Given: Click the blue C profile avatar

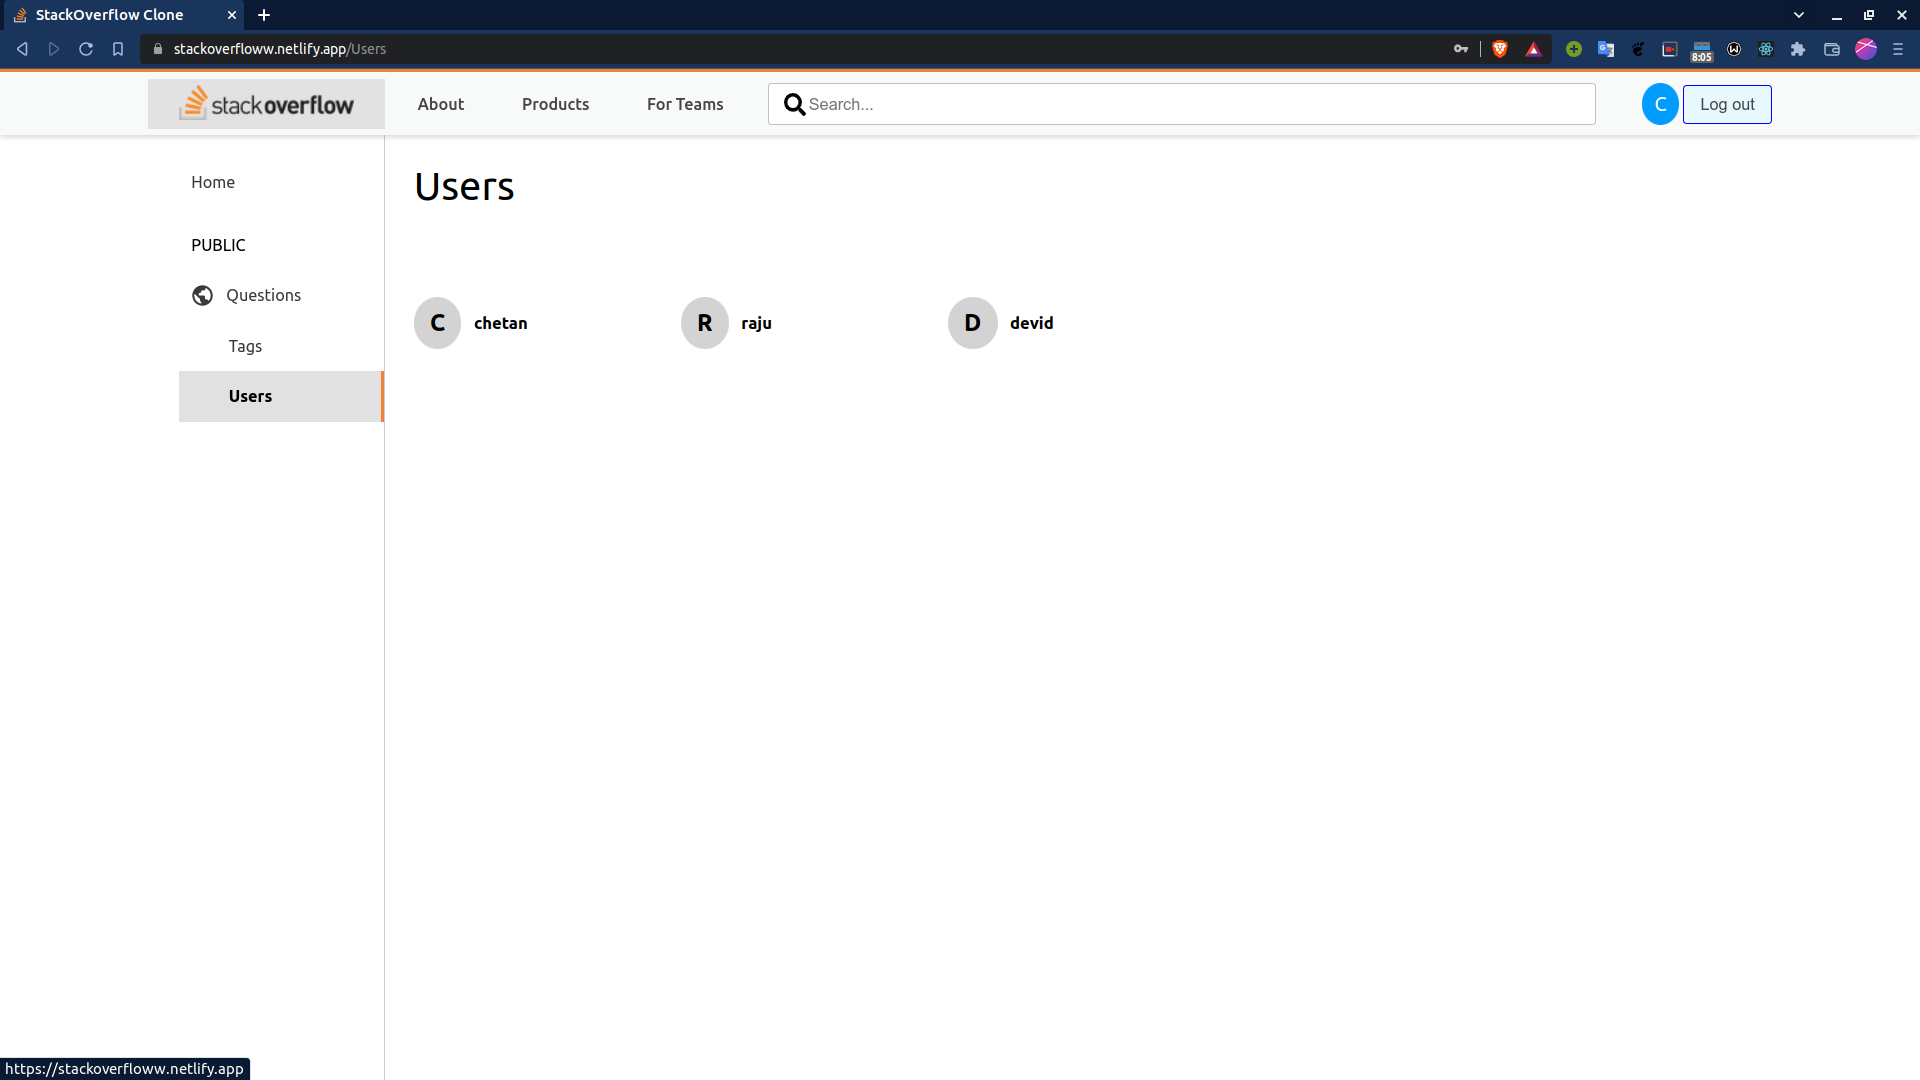Looking at the screenshot, I should (x=1660, y=104).
